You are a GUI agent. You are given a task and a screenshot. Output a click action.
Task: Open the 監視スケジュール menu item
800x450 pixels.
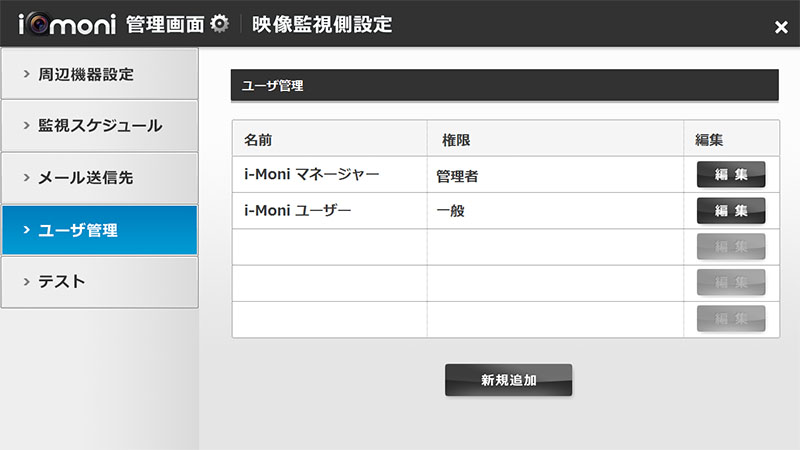coord(99,127)
